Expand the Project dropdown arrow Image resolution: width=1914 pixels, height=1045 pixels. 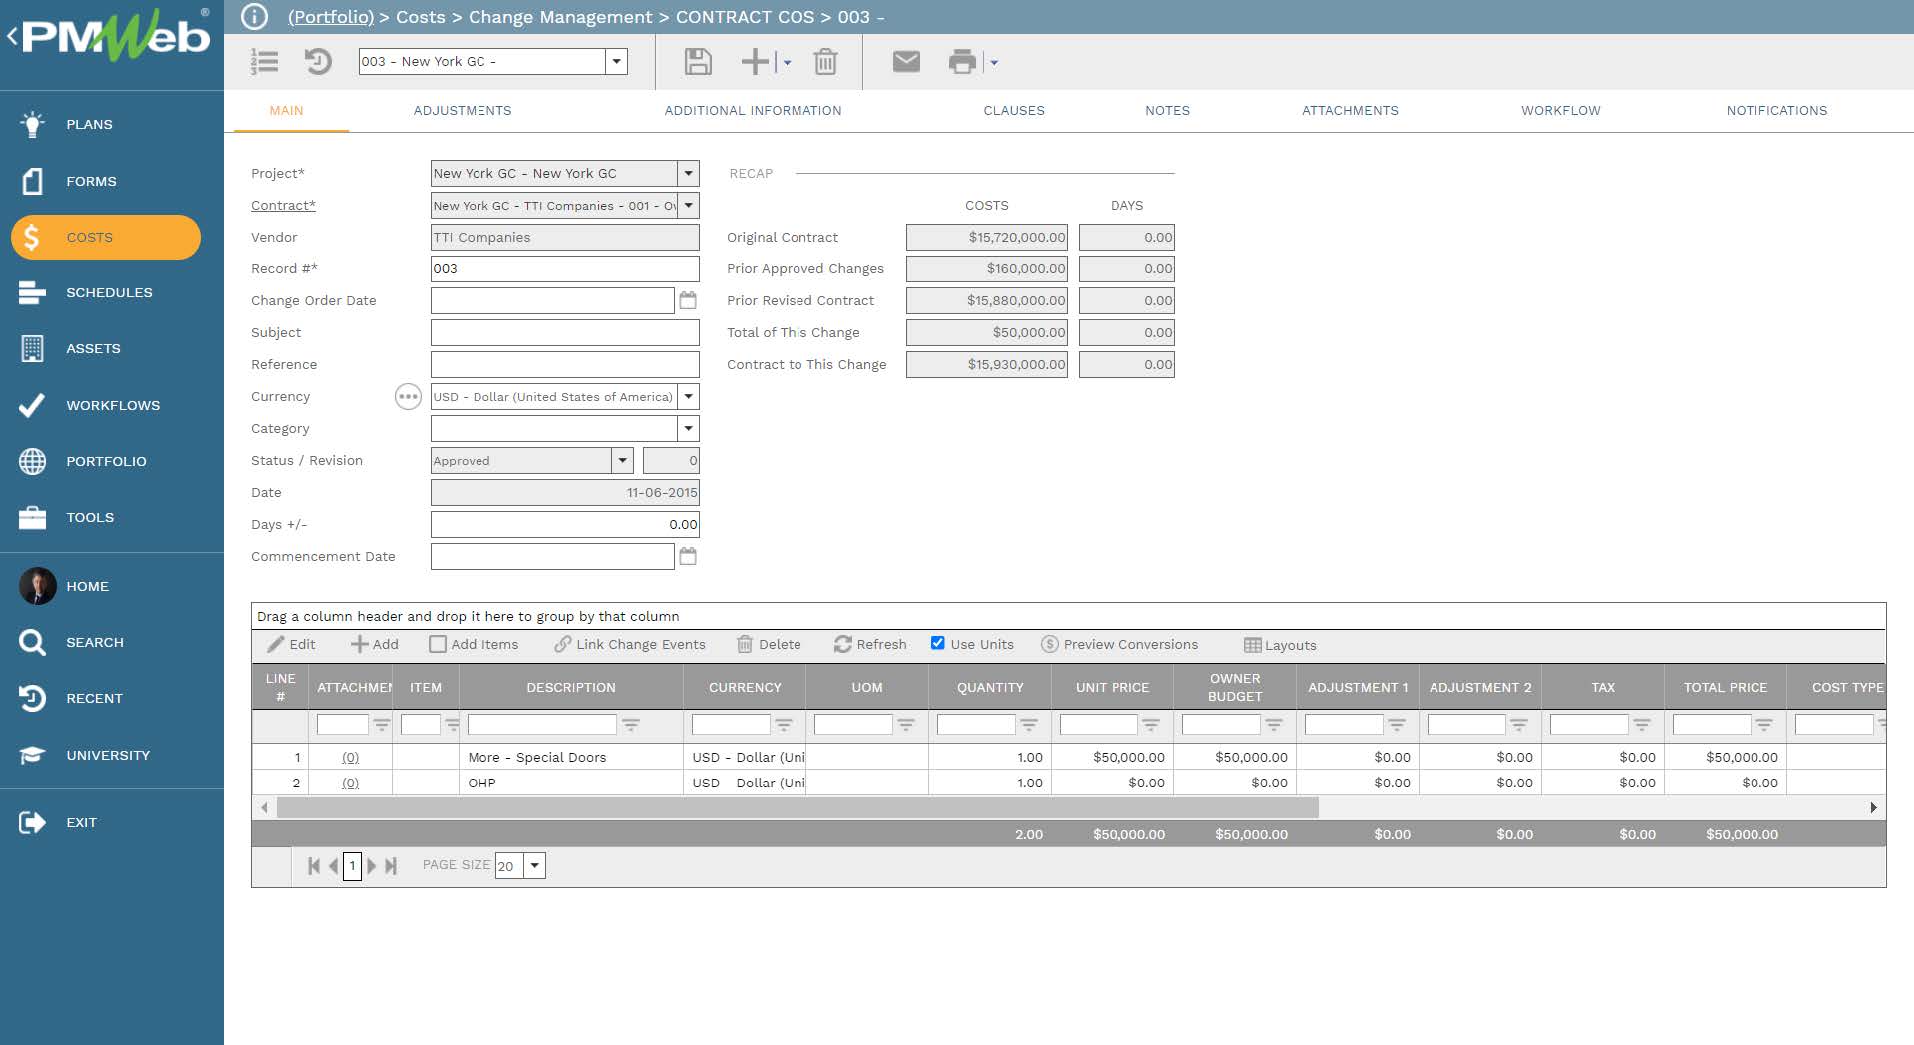point(688,173)
